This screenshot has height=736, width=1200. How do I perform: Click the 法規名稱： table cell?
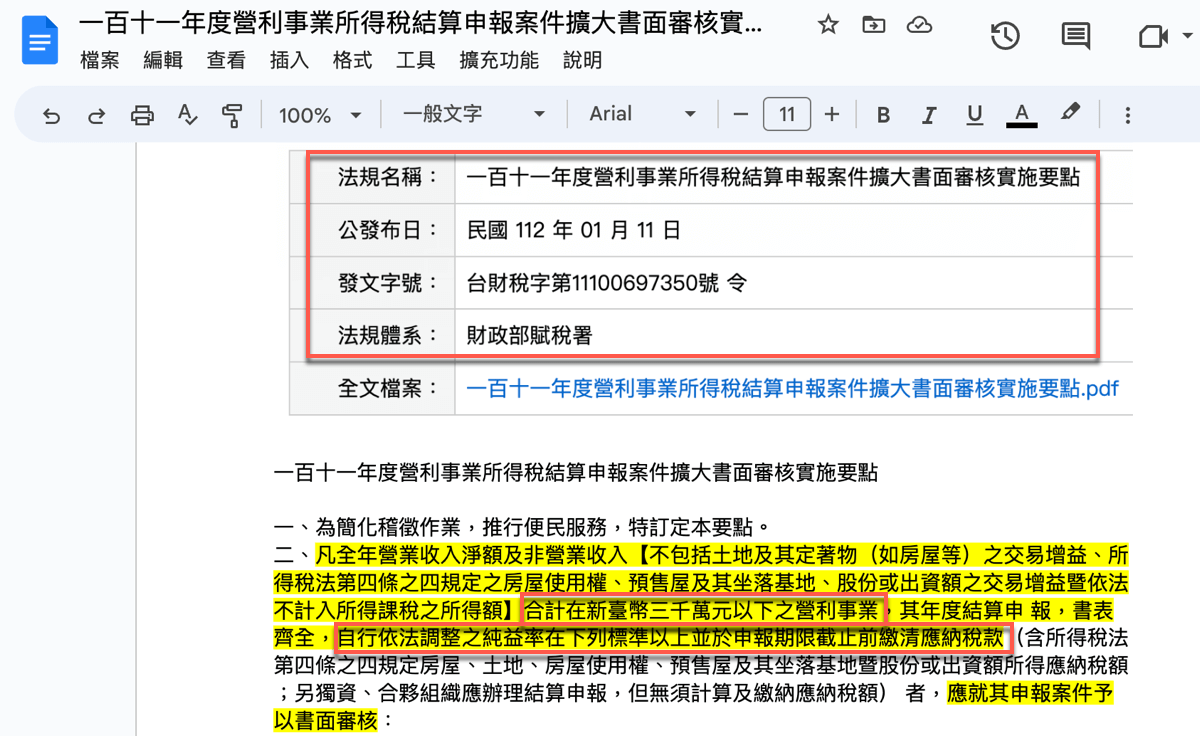click(x=372, y=178)
